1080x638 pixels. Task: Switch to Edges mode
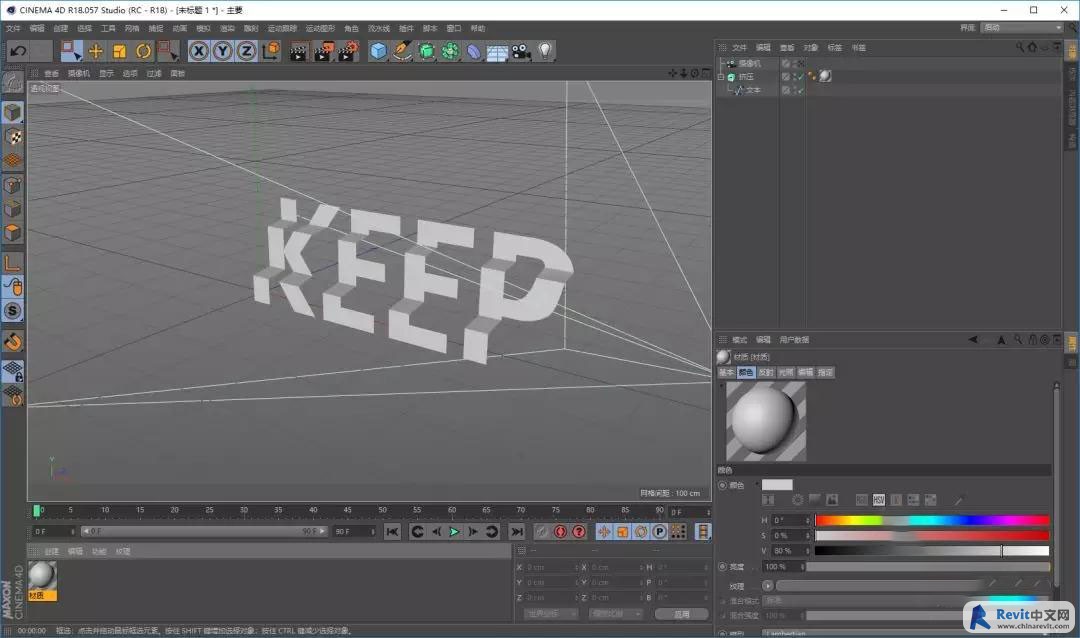(12, 209)
